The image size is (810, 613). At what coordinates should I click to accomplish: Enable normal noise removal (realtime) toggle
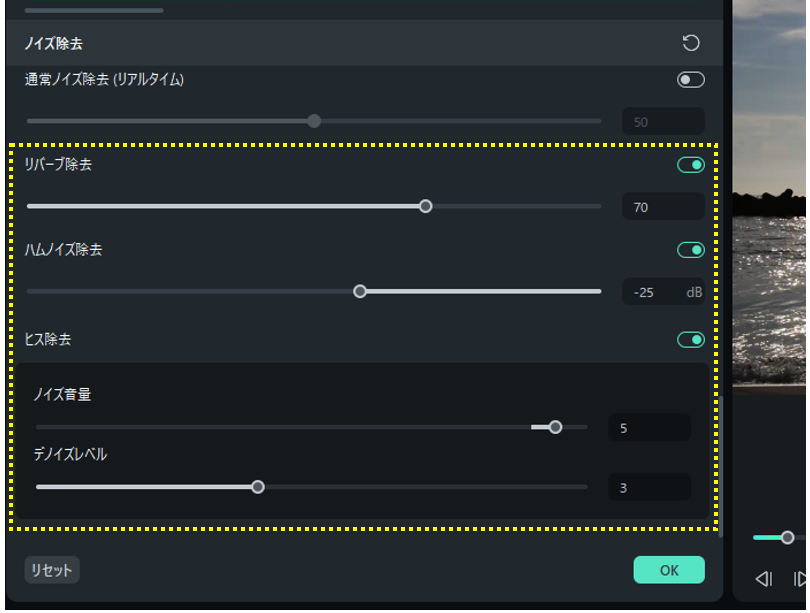pos(691,80)
